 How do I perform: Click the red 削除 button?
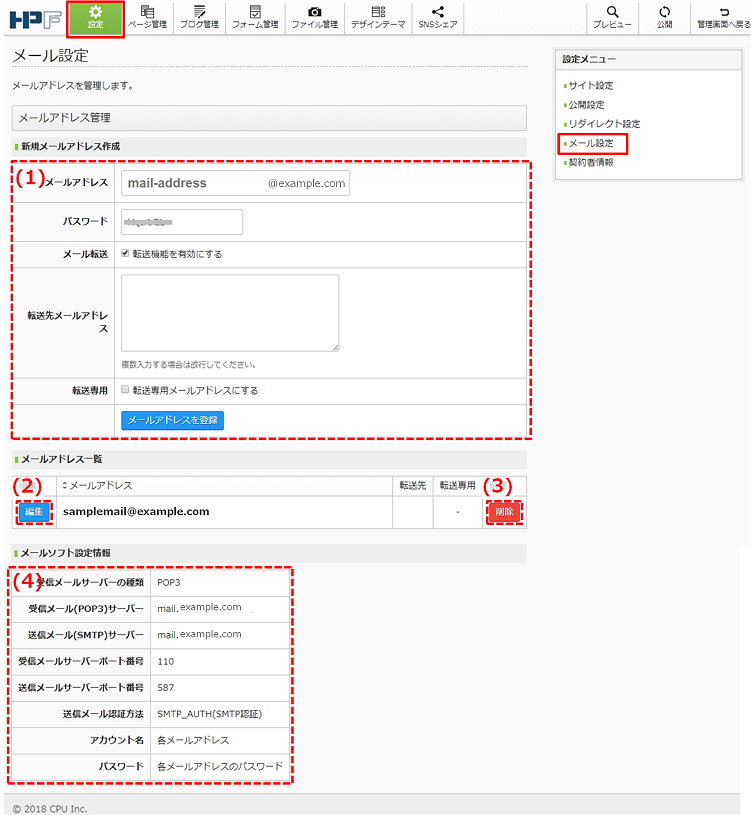pos(504,511)
